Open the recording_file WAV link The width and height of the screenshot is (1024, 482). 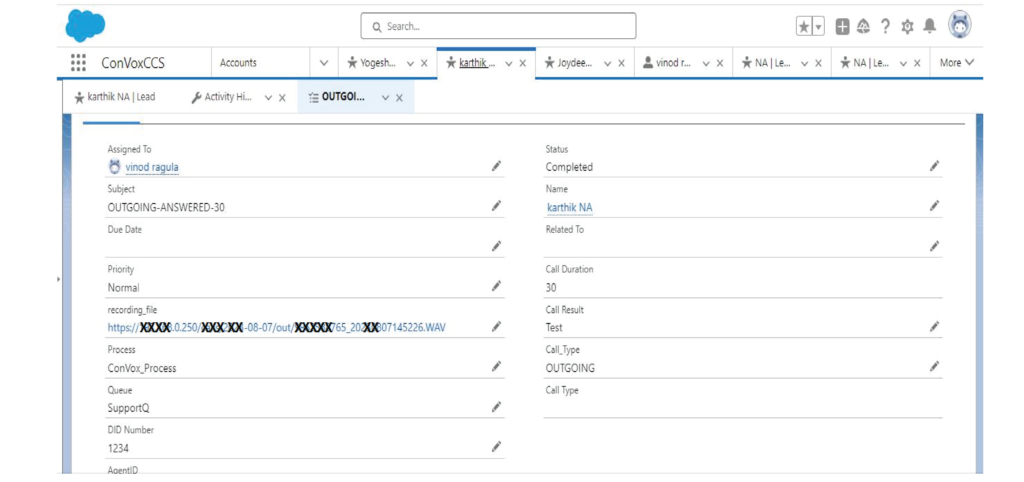pos(281,327)
